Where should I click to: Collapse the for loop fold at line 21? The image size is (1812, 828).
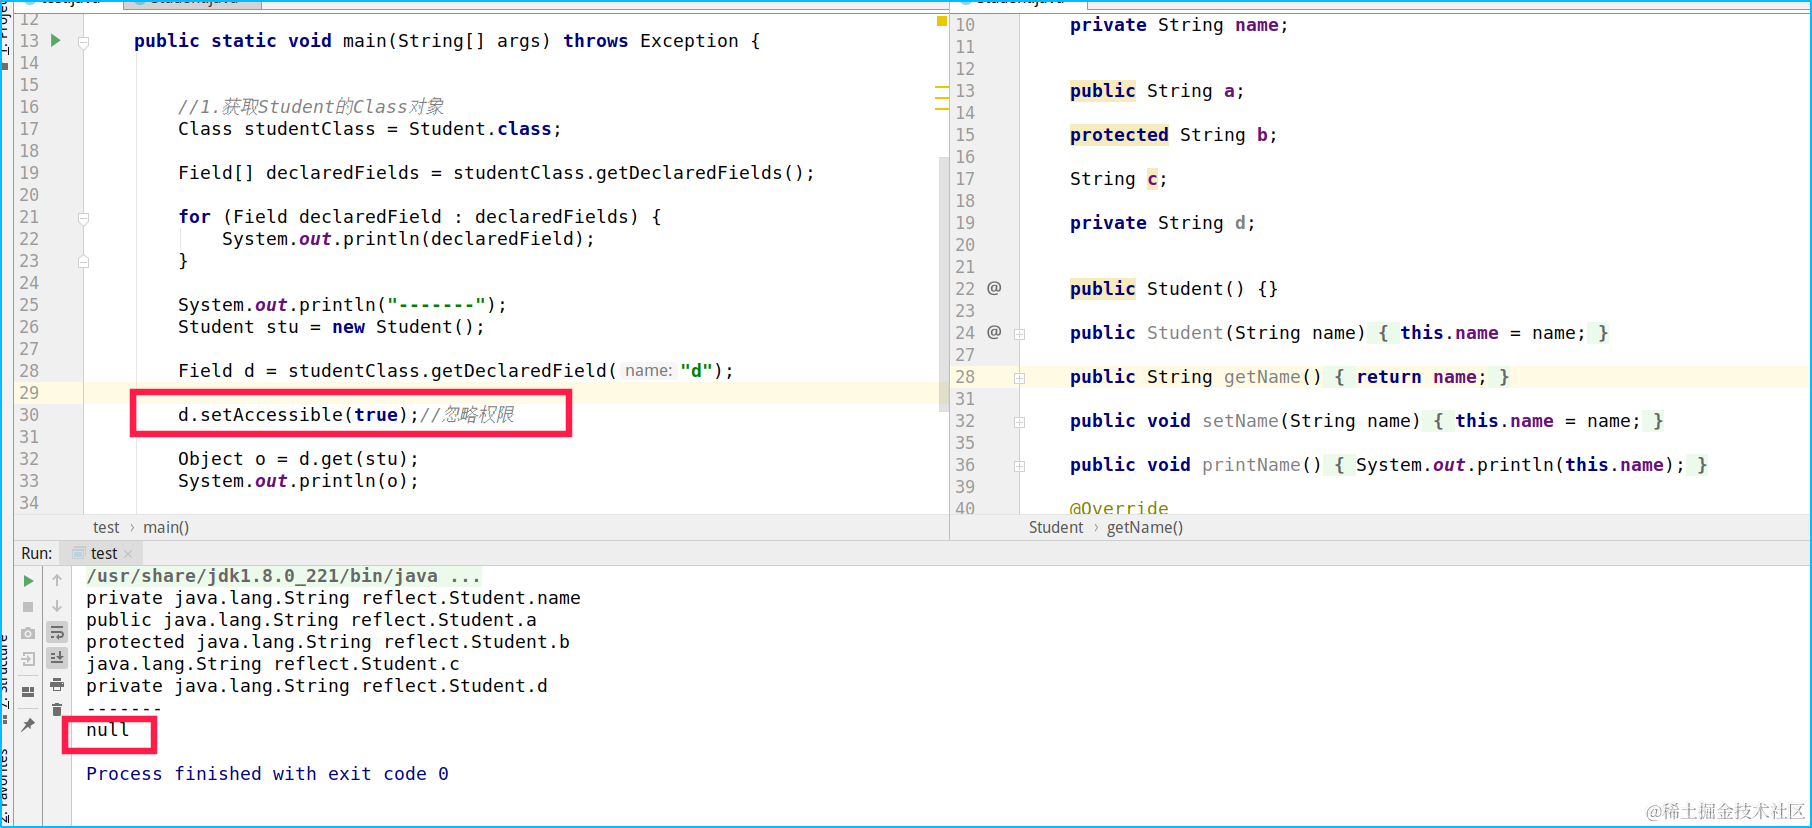(x=84, y=218)
